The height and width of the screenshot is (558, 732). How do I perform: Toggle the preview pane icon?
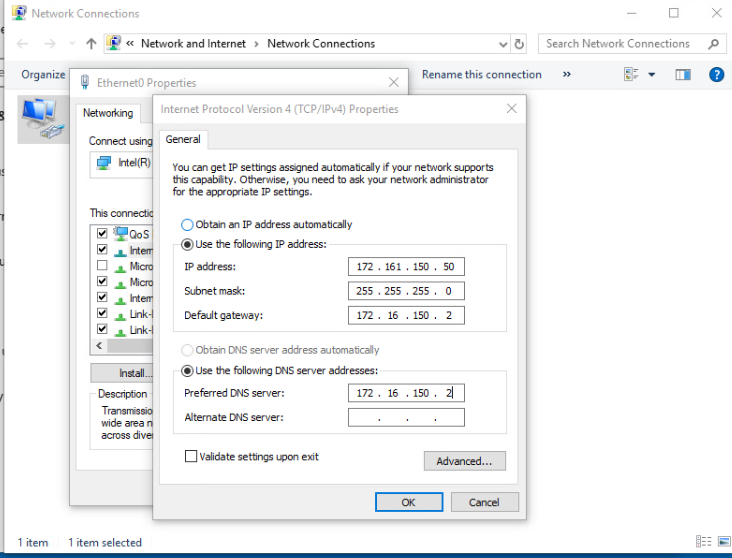click(x=683, y=75)
